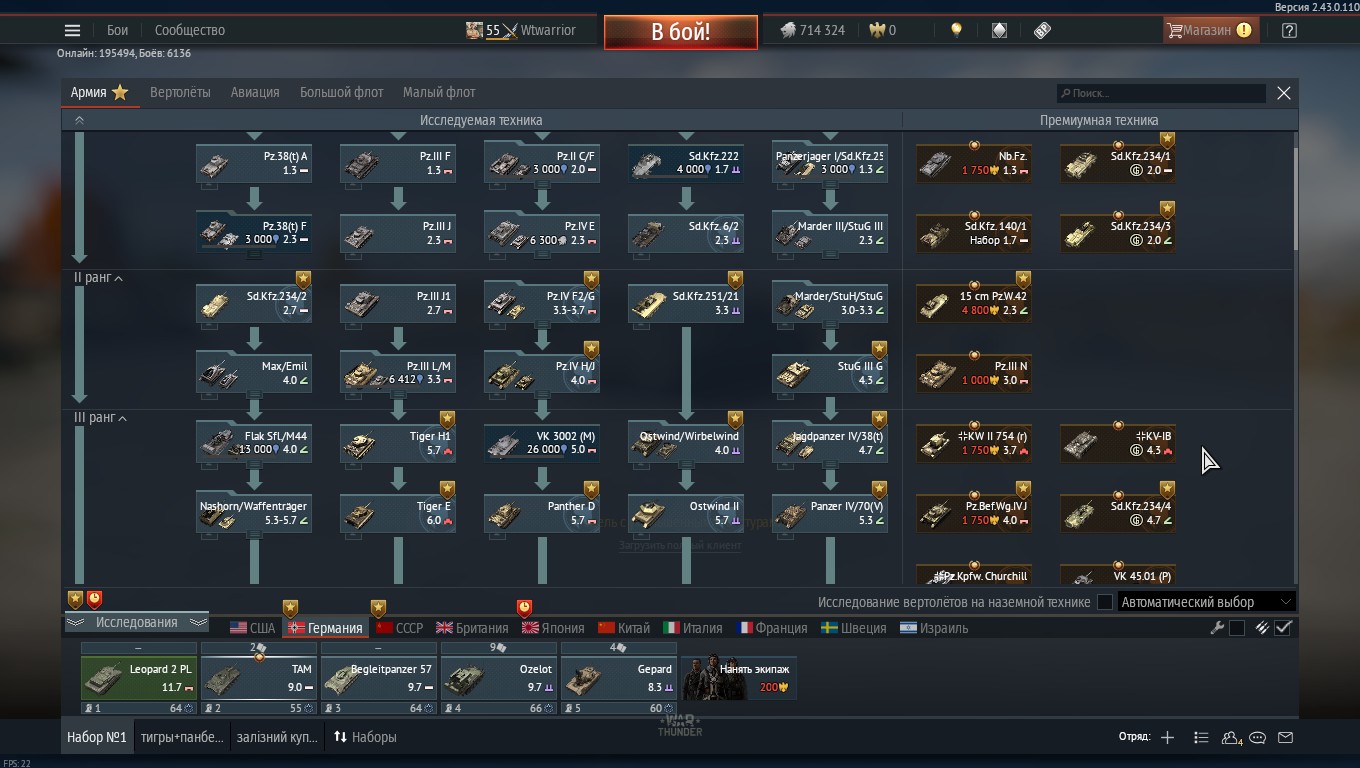1360x768 pixels.
Task: Select the Ostwind II vehicle
Action: tap(686, 513)
